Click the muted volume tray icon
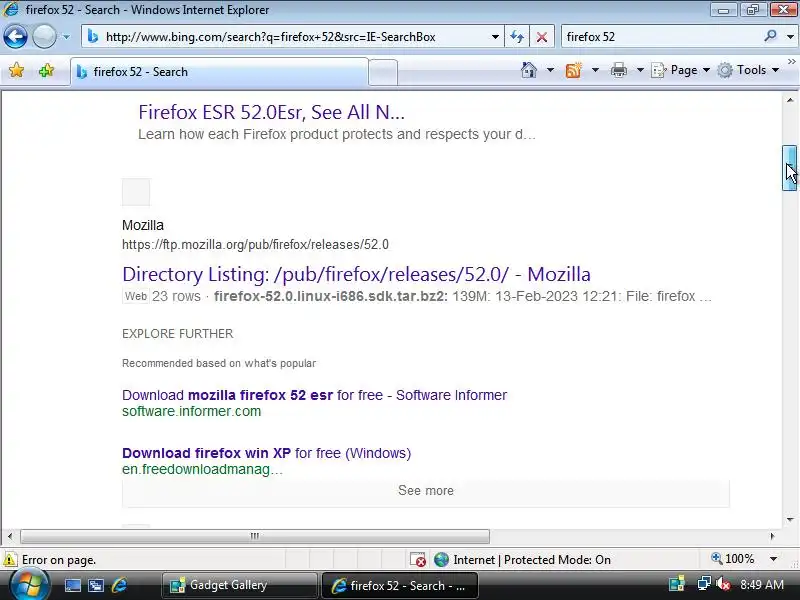Viewport: 800px width, 600px height. (722, 584)
